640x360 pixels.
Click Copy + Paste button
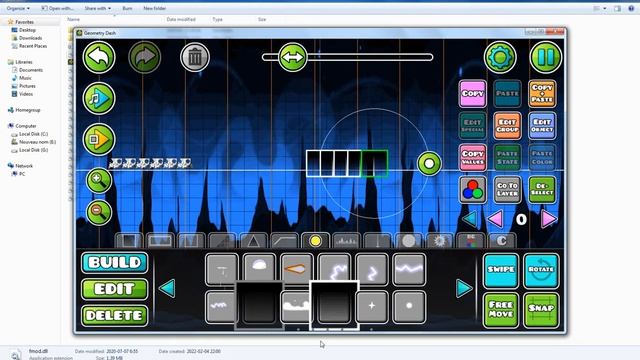point(542,93)
